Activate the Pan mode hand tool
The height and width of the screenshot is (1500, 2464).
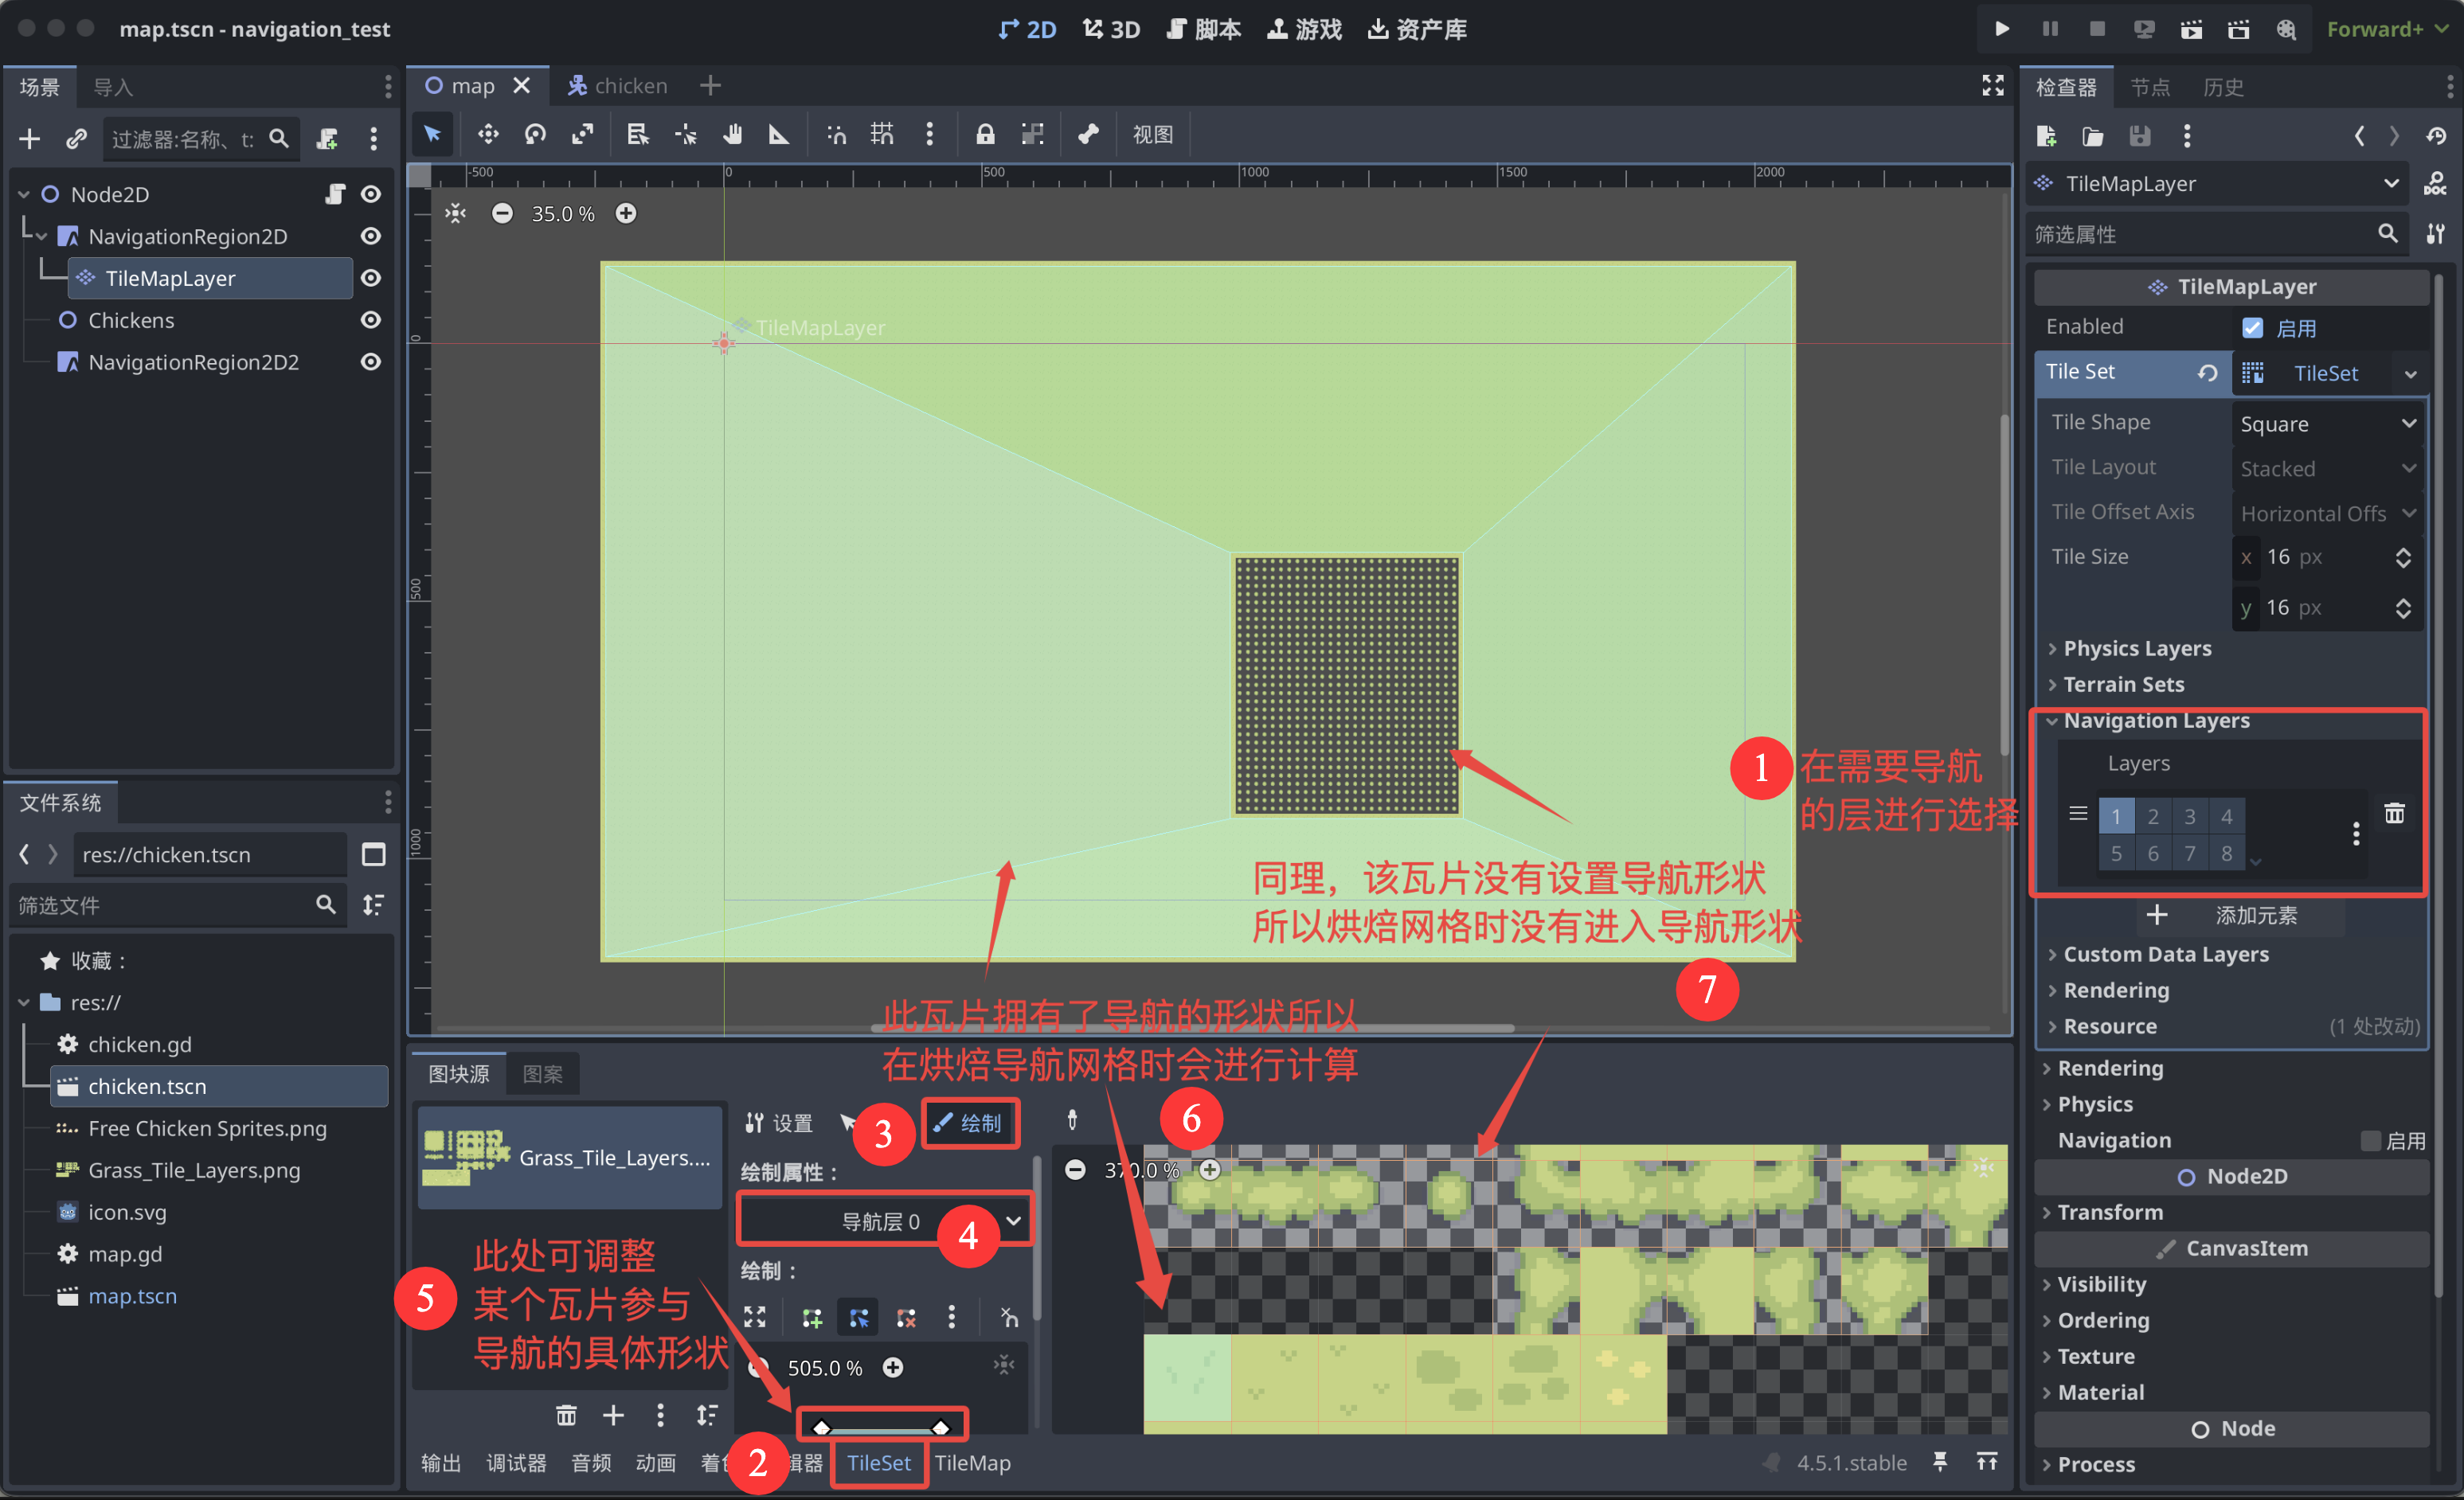(733, 134)
